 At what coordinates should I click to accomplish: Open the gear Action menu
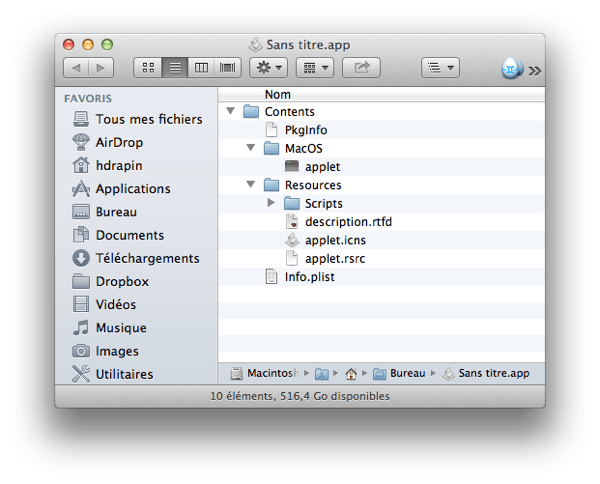pos(270,68)
